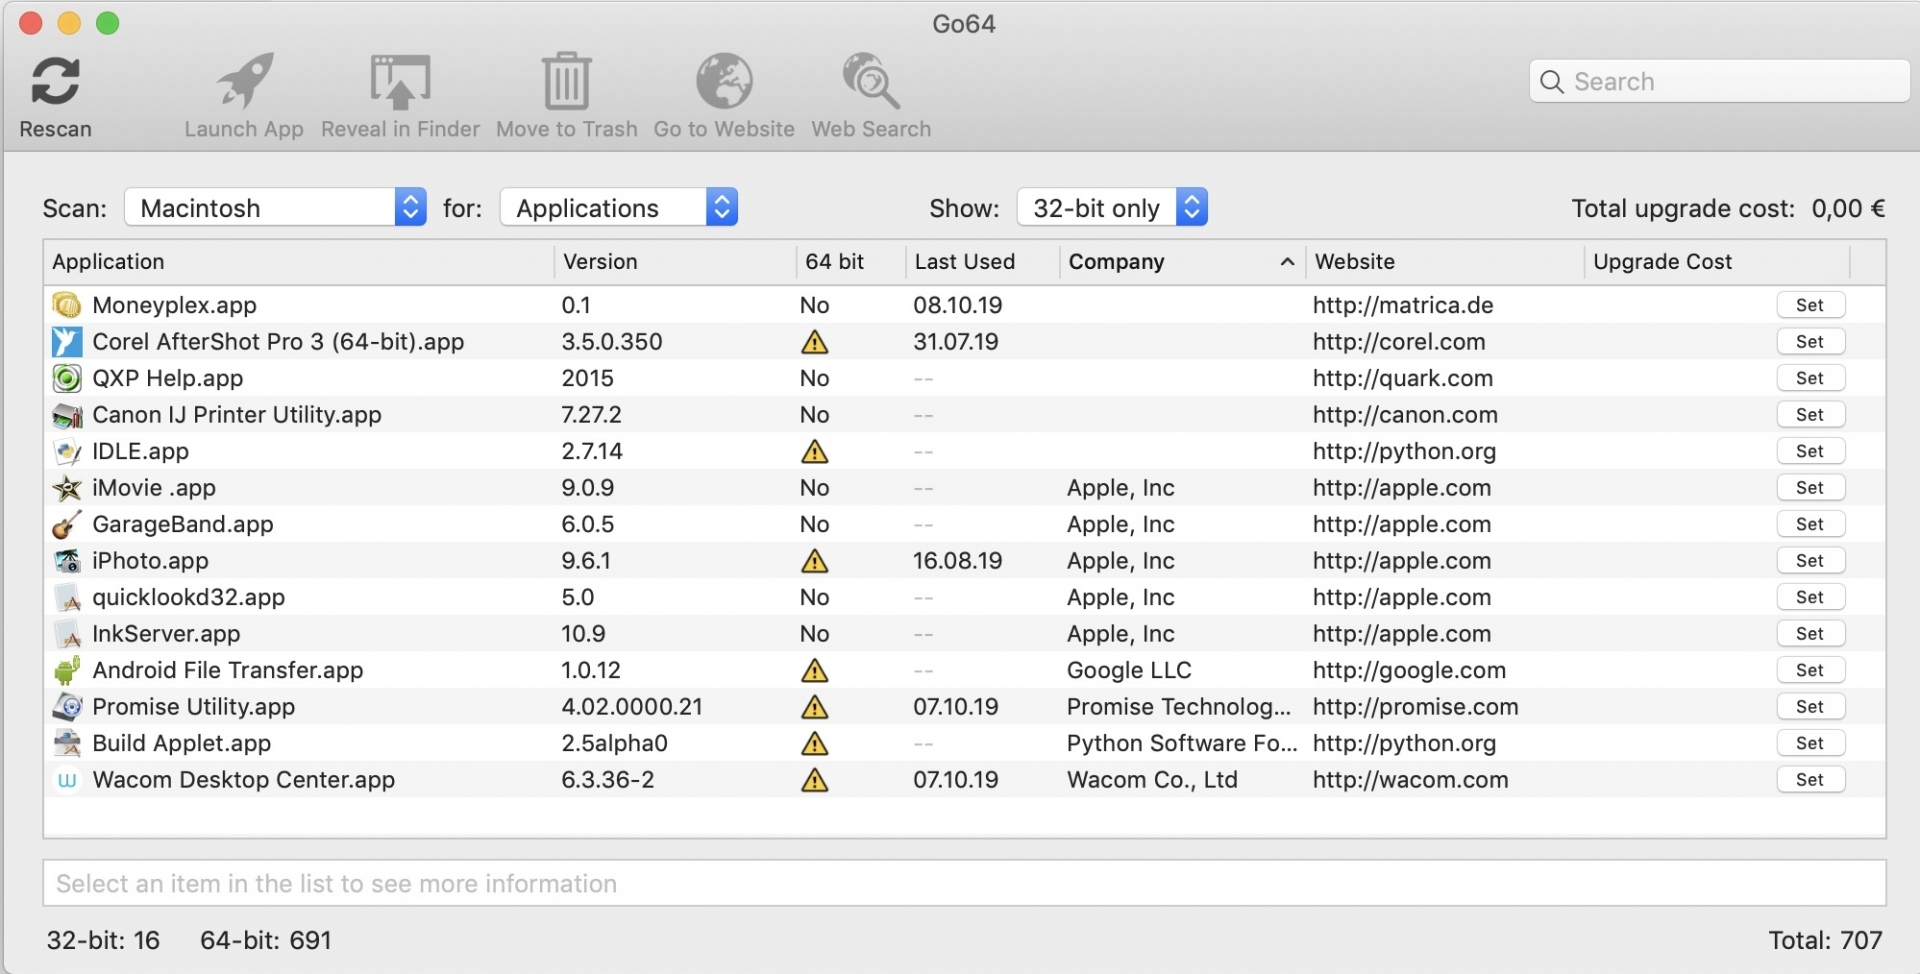This screenshot has height=974, width=1920.
Task: Click the iMovie app star icon
Action: [x=67, y=488]
